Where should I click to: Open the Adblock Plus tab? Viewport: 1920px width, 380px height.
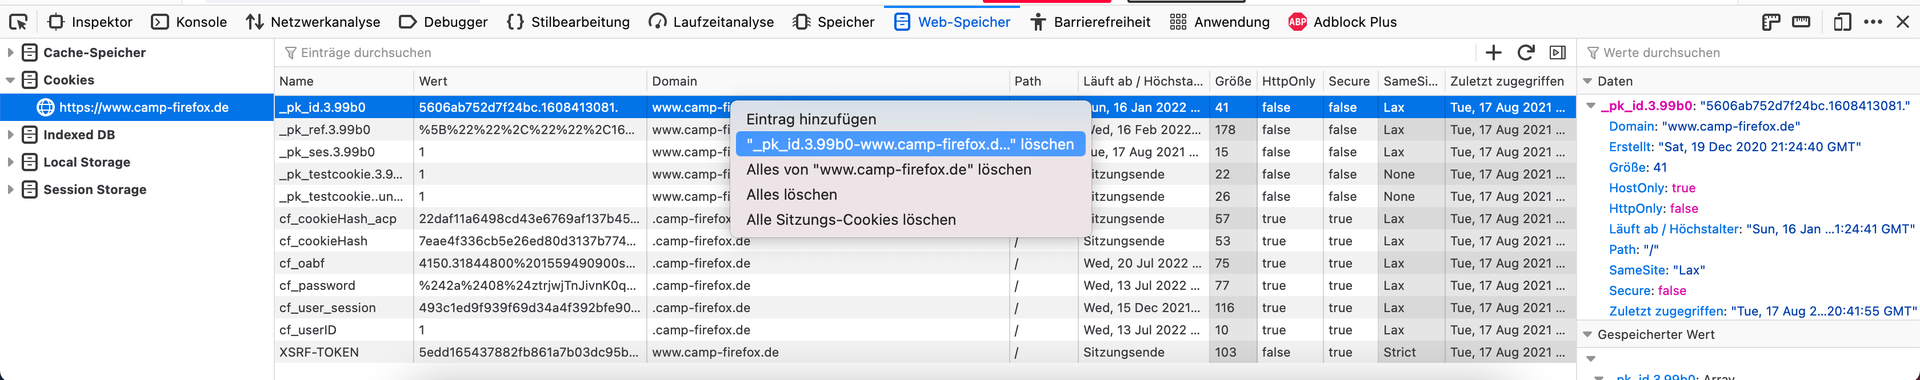(1342, 21)
